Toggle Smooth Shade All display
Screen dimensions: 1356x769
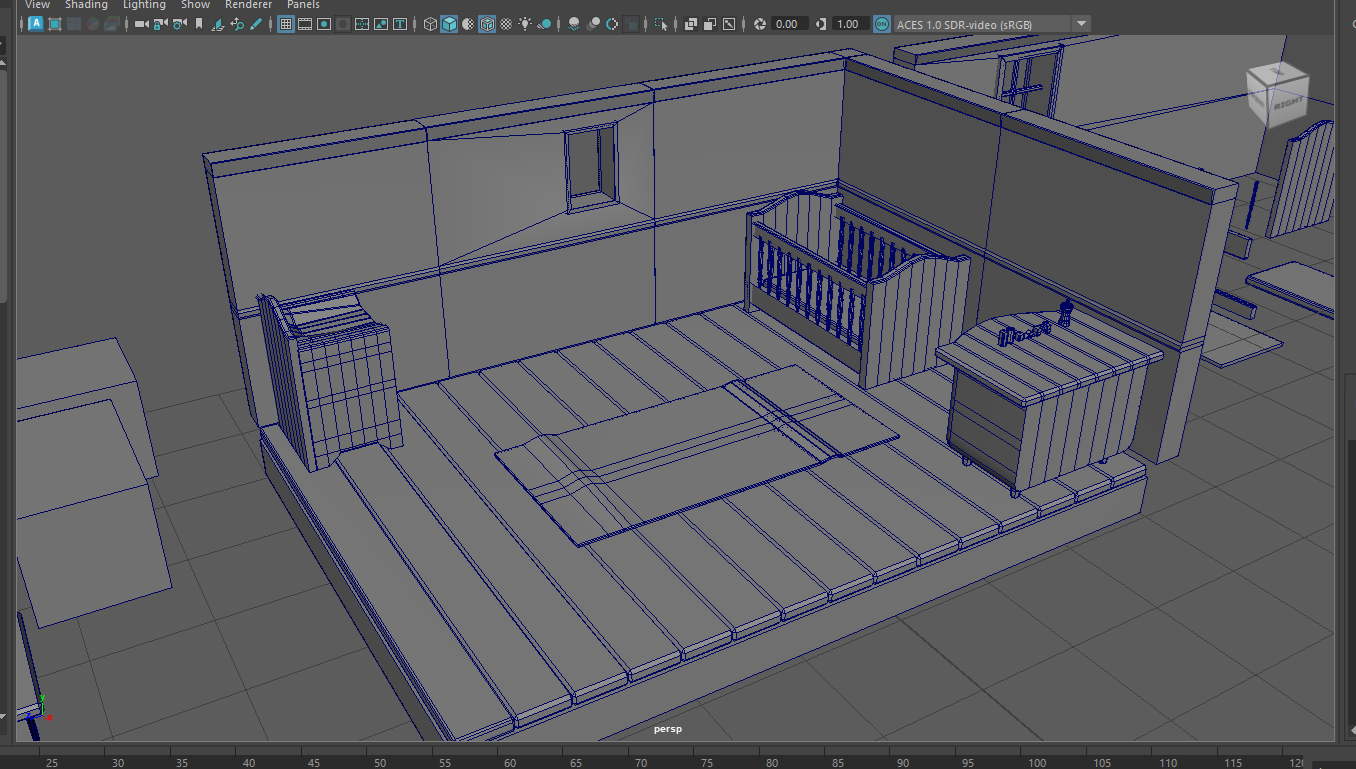[449, 24]
